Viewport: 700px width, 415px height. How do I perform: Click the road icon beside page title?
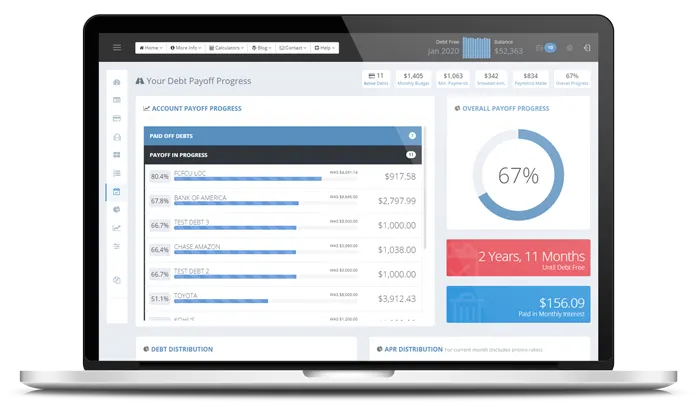140,81
